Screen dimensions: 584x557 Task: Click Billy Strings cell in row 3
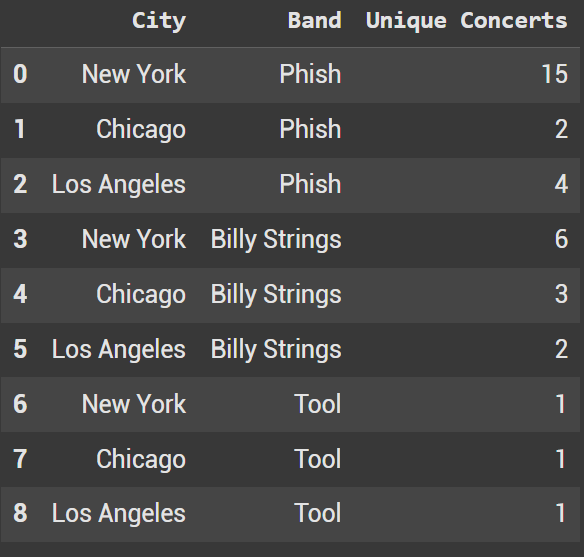[276, 240]
